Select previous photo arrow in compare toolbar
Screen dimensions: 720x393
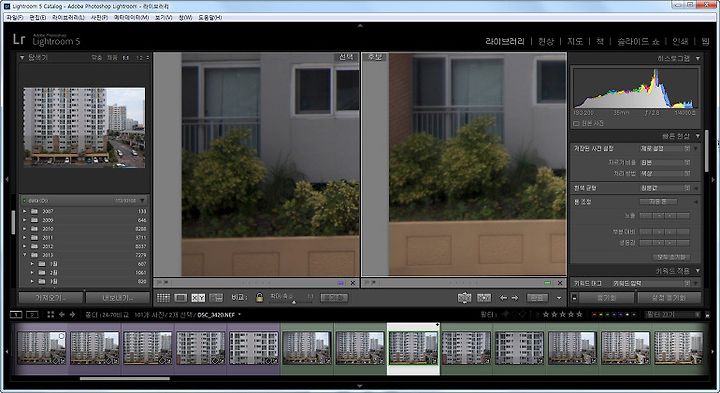click(503, 298)
